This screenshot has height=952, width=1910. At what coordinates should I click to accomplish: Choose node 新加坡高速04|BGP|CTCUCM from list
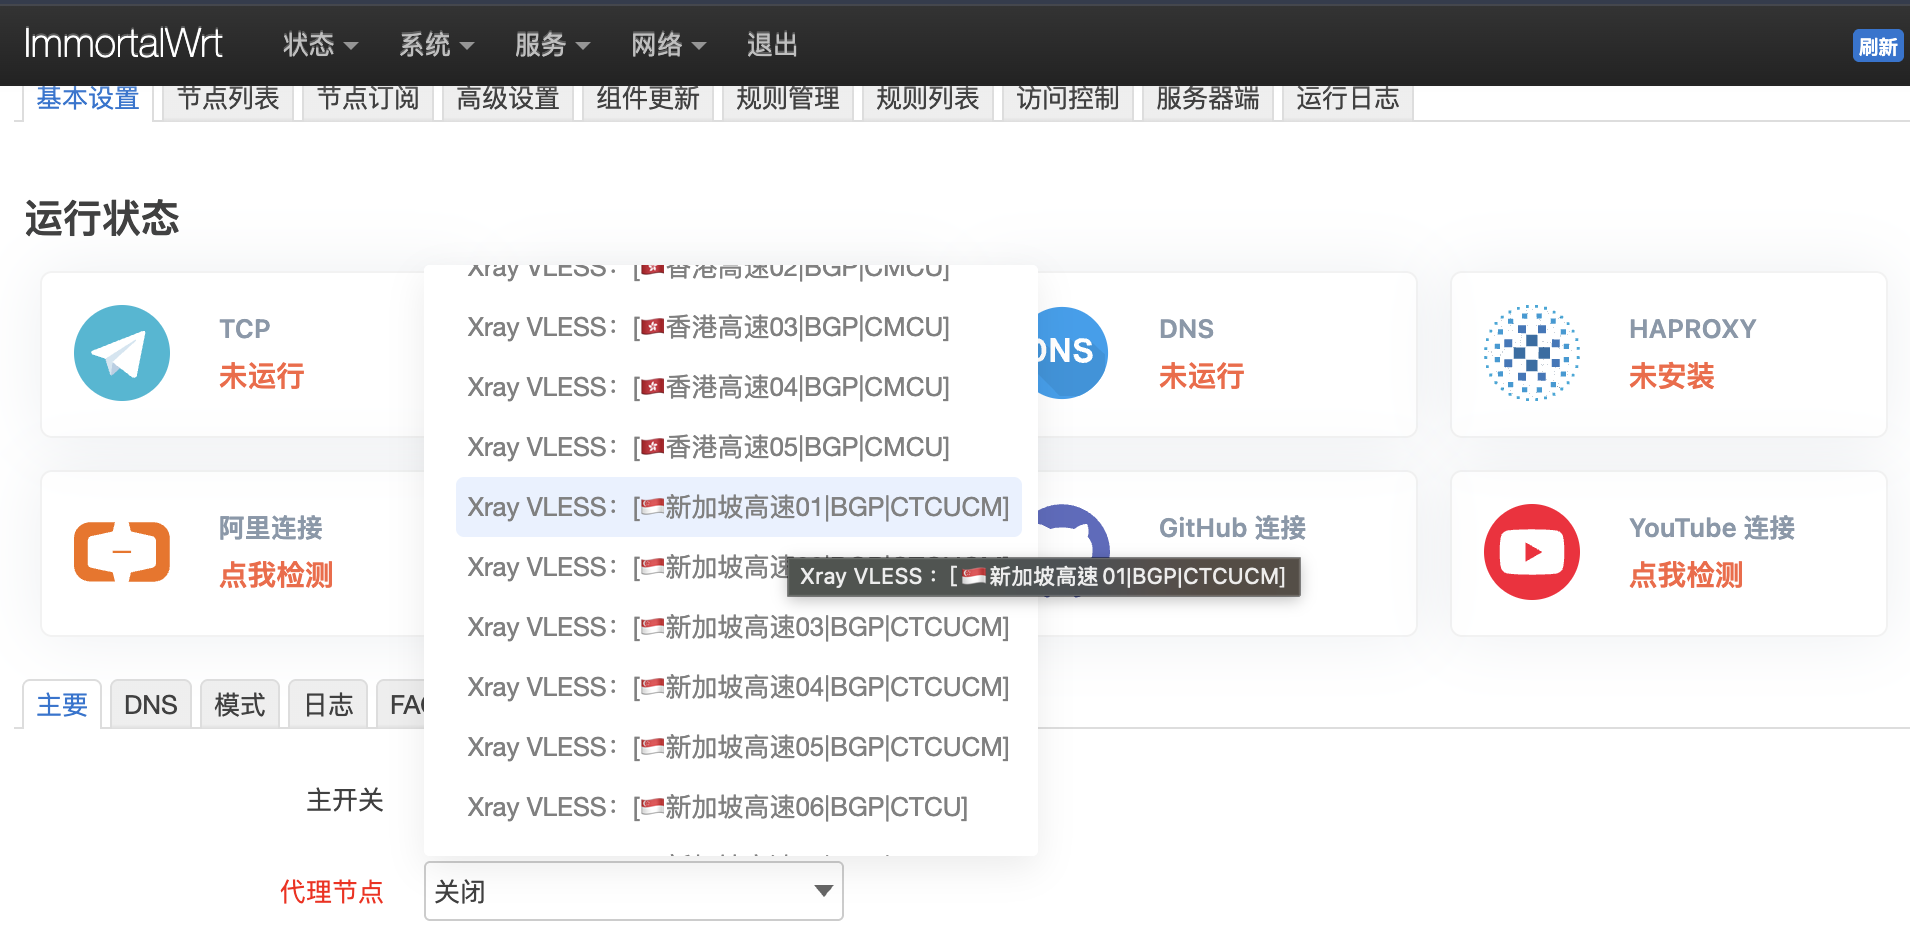(738, 687)
